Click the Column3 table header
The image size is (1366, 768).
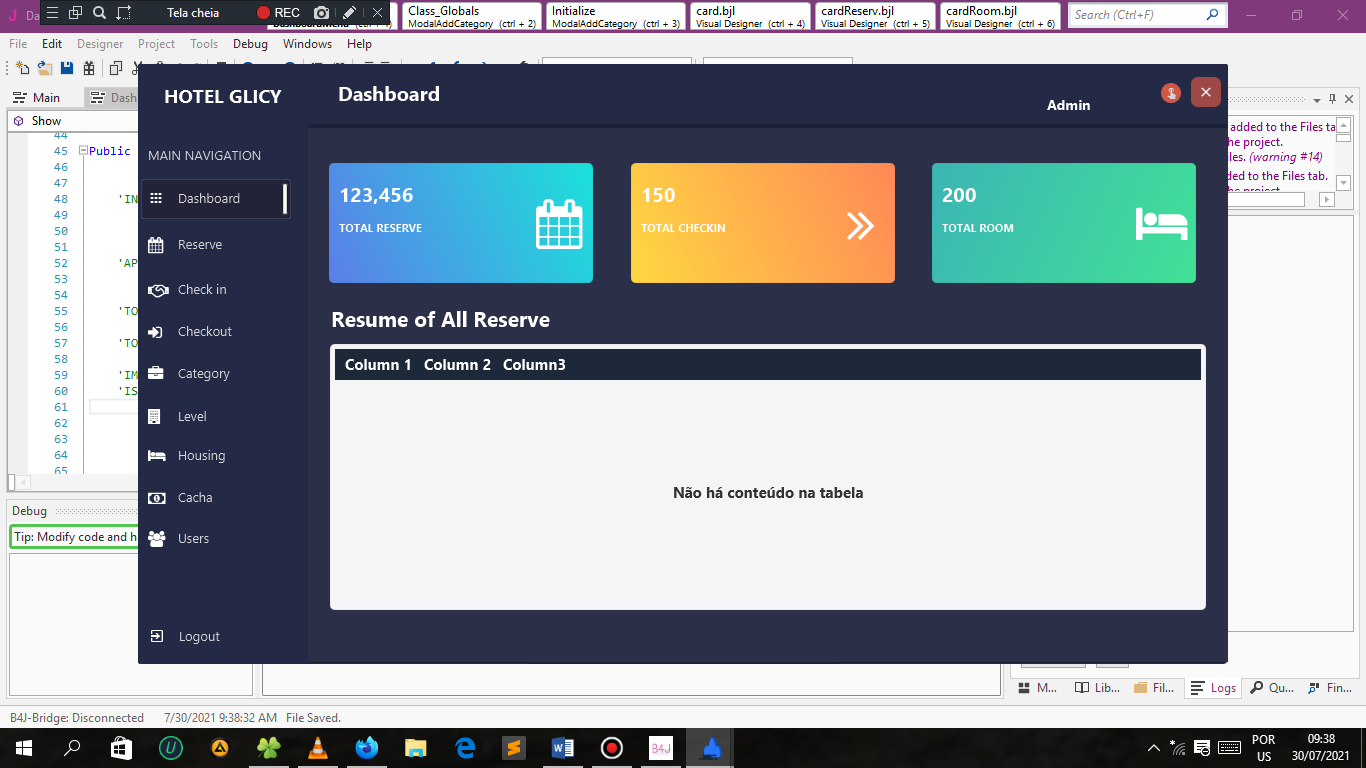click(534, 365)
